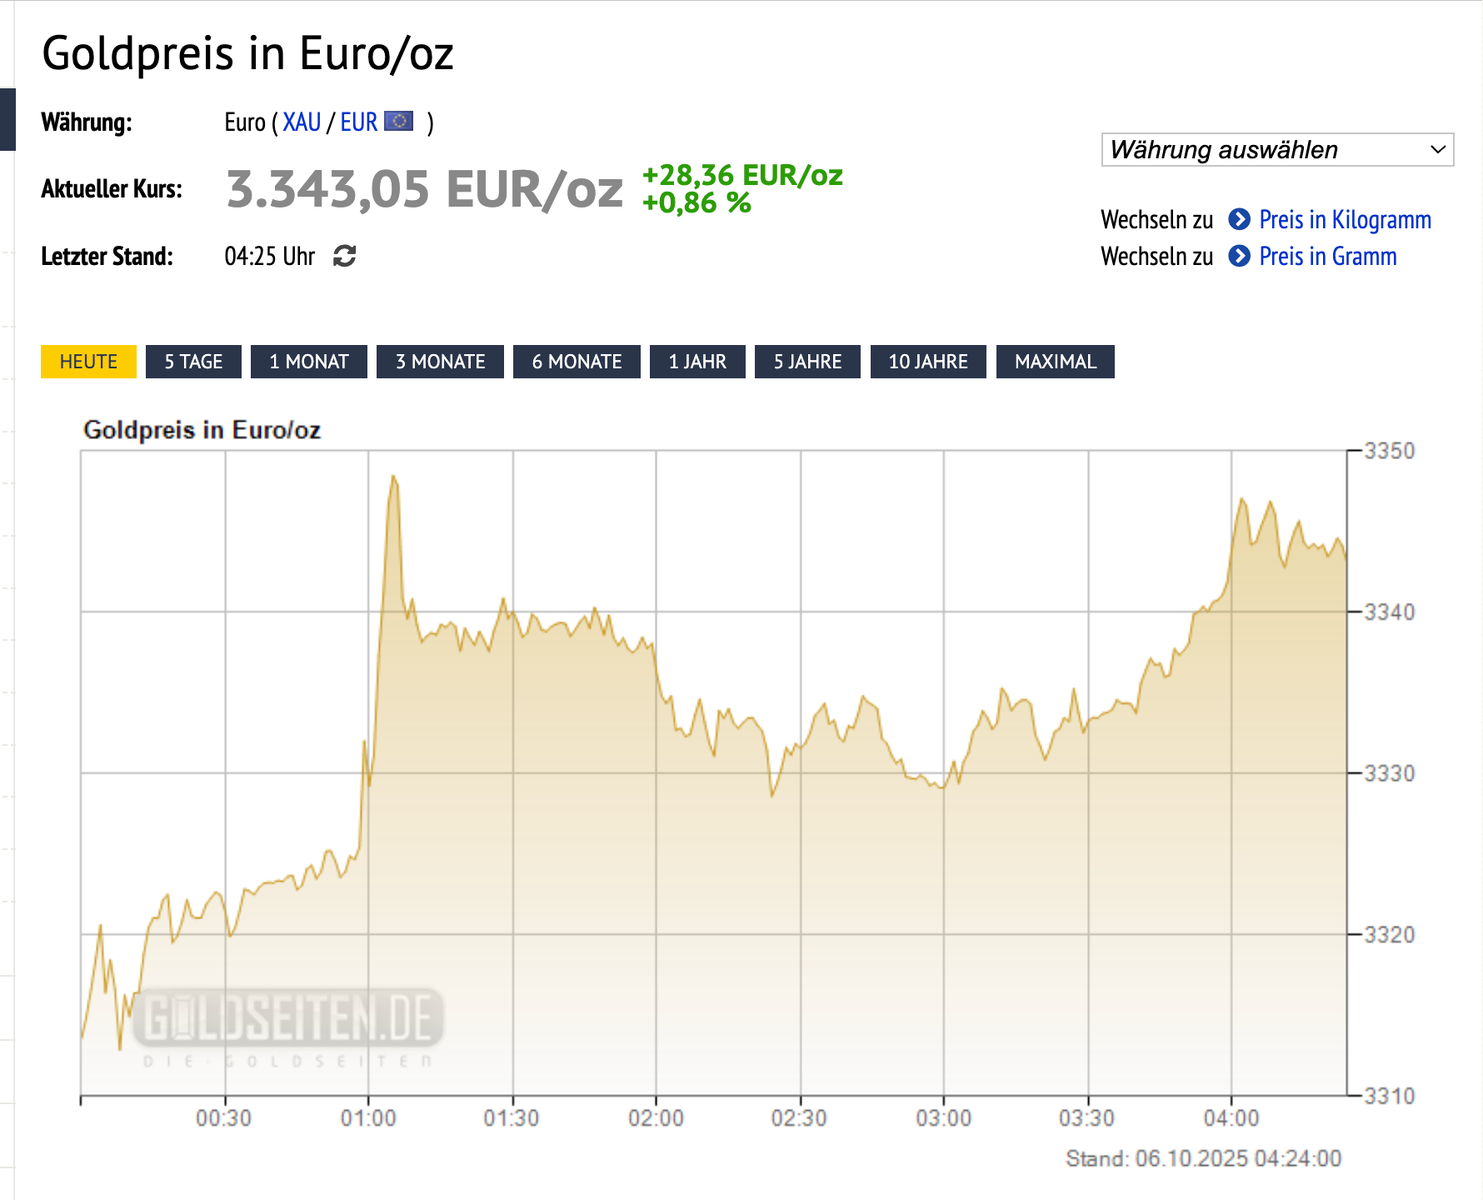Screen dimensions: 1483x1200
Task: Open the XAU link
Action: (301, 122)
